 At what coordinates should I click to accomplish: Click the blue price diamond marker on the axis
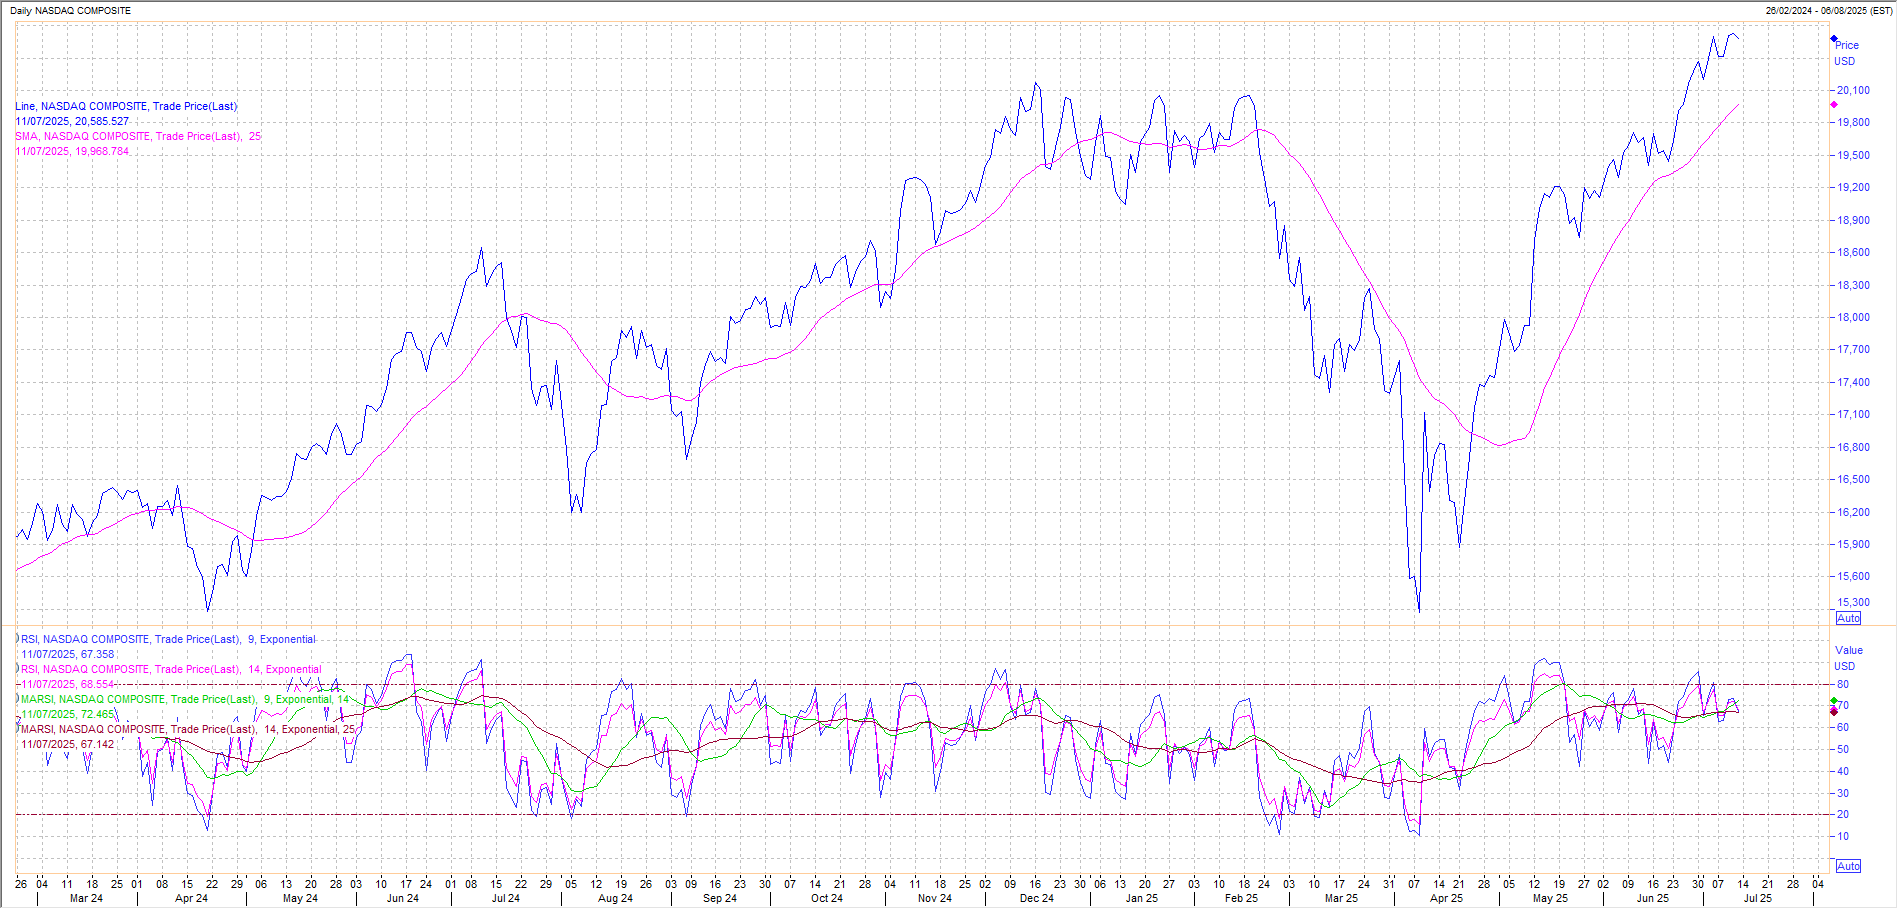point(1834,39)
